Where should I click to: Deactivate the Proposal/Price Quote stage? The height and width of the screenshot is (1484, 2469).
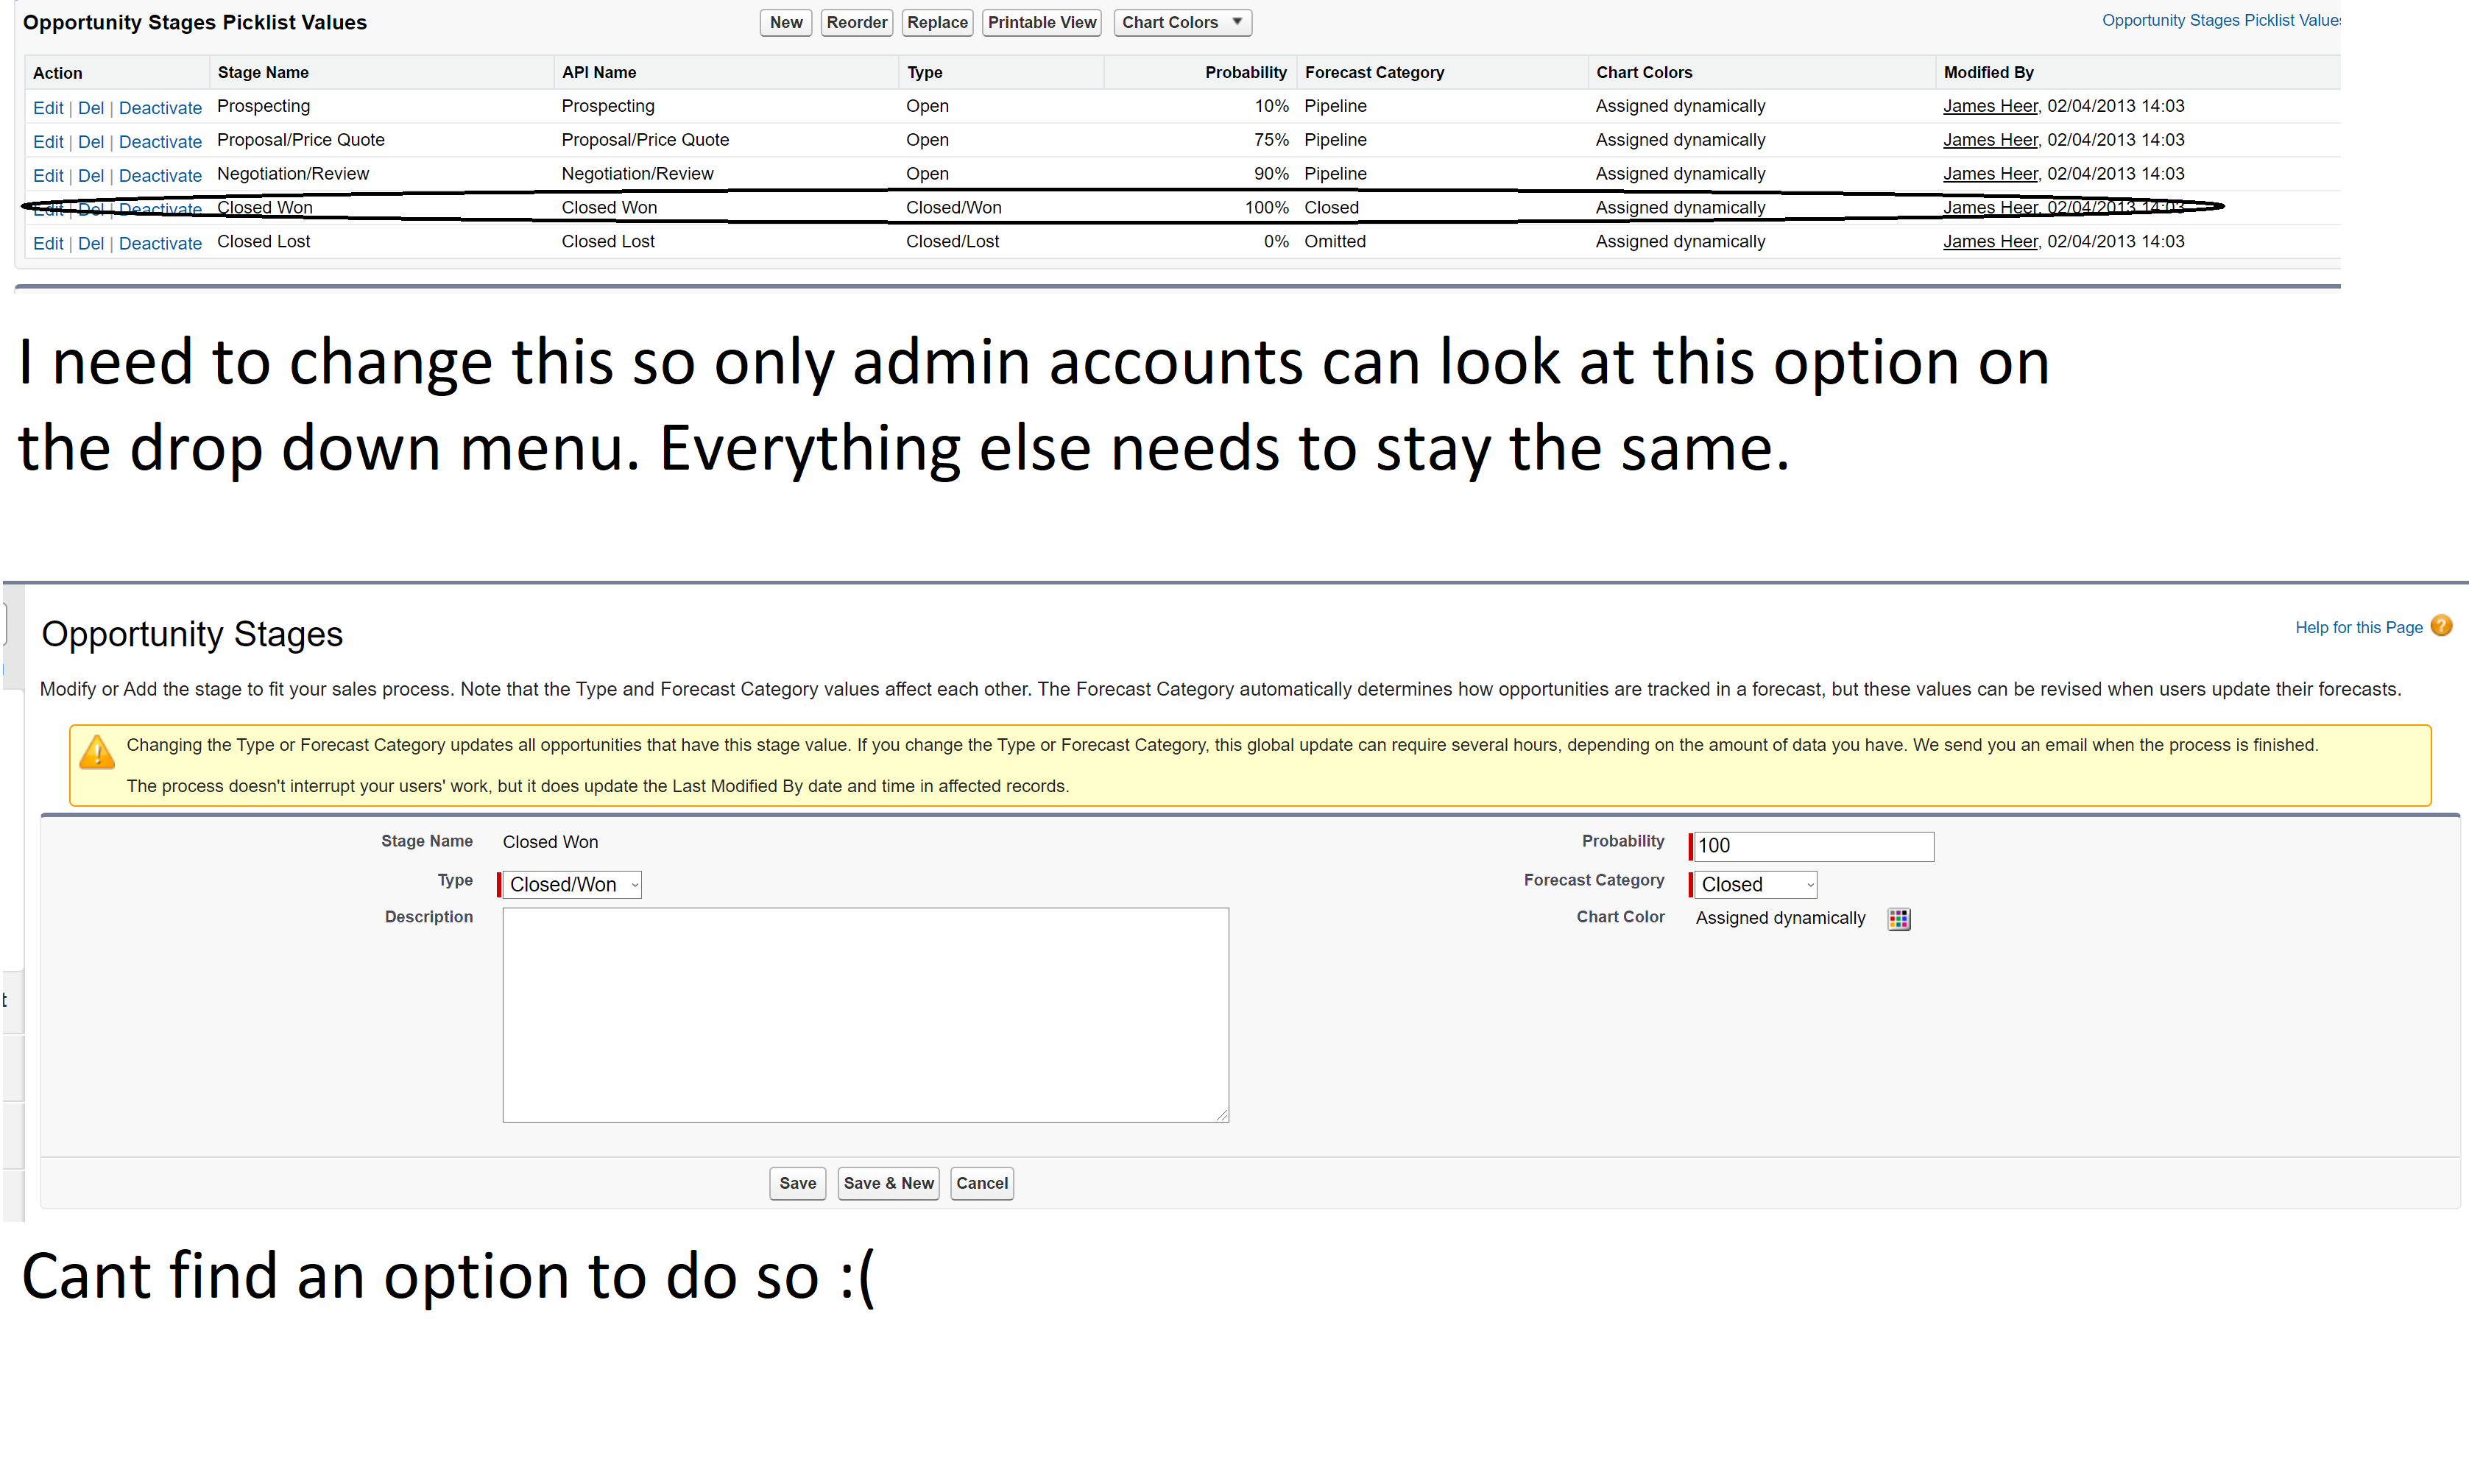coord(160,142)
